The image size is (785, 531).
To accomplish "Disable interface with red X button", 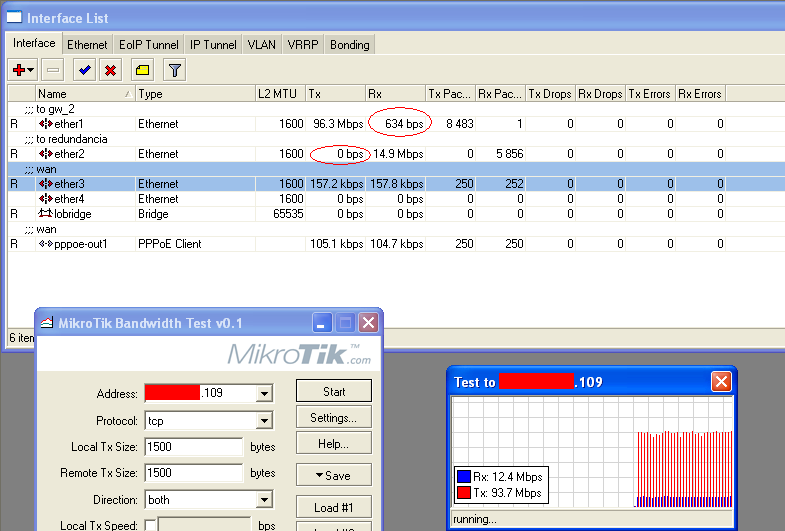I will 111,70.
